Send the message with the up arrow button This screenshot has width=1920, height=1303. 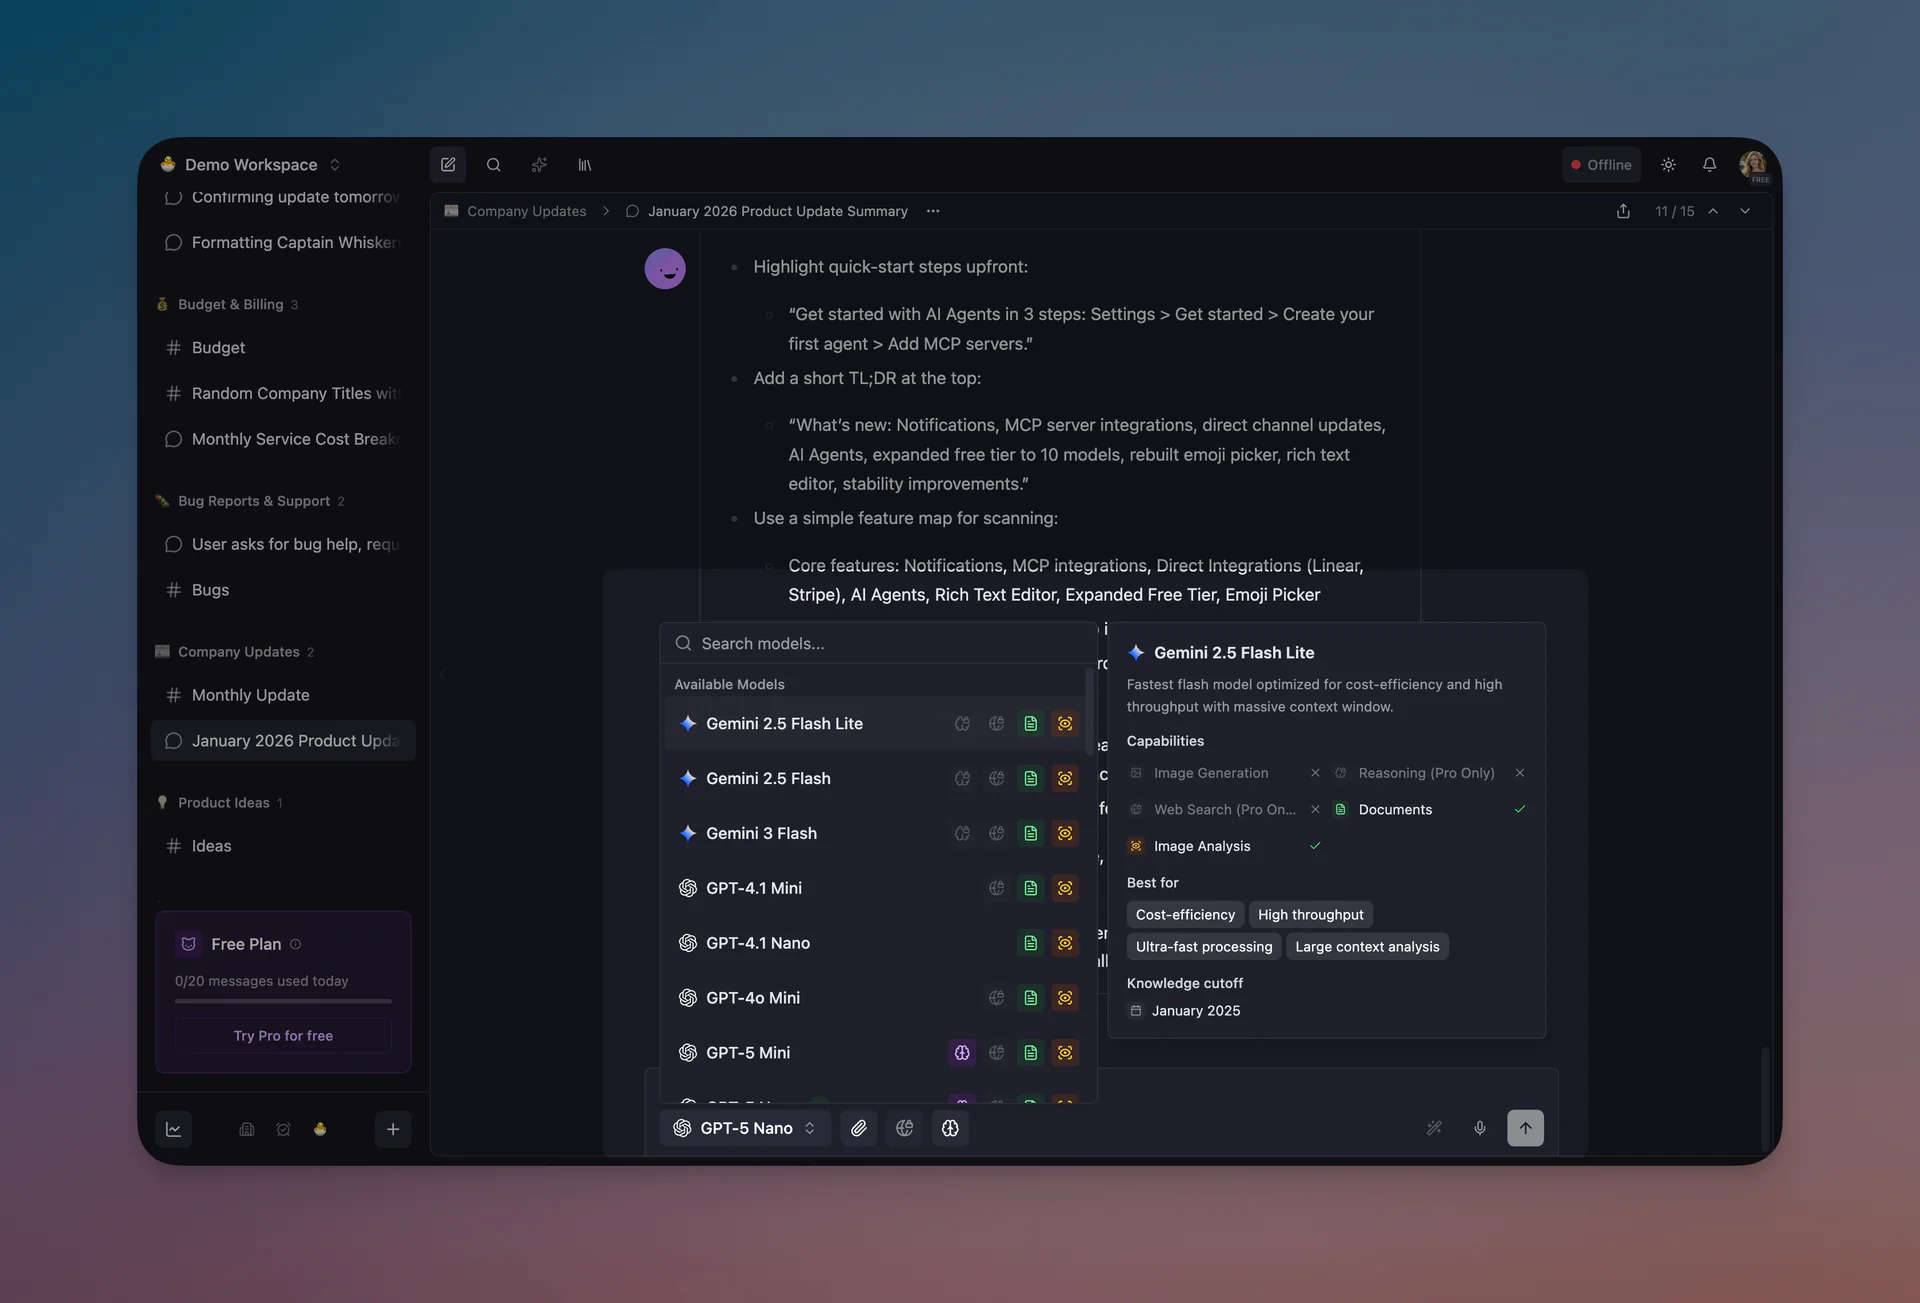[1525, 1128]
